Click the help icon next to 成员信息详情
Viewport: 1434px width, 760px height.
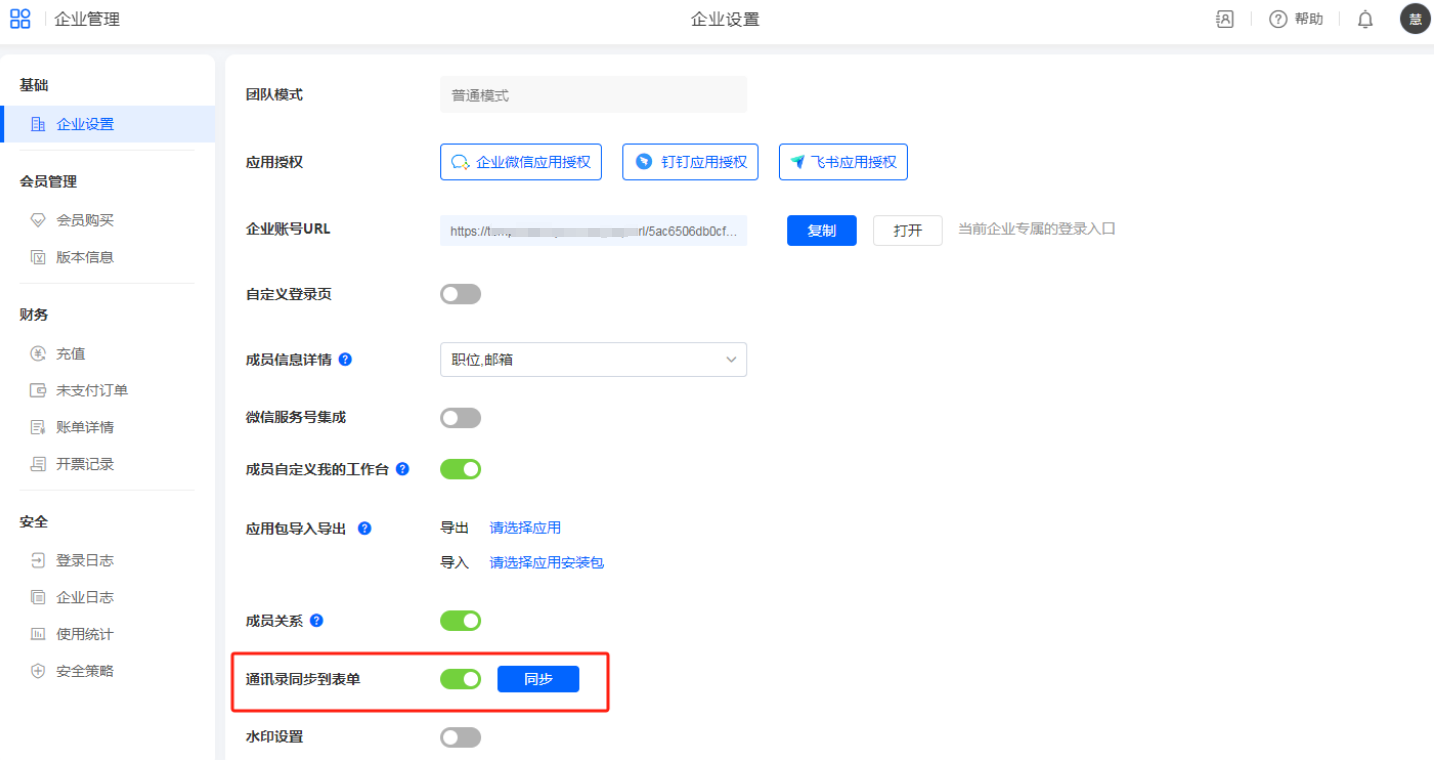coord(345,359)
